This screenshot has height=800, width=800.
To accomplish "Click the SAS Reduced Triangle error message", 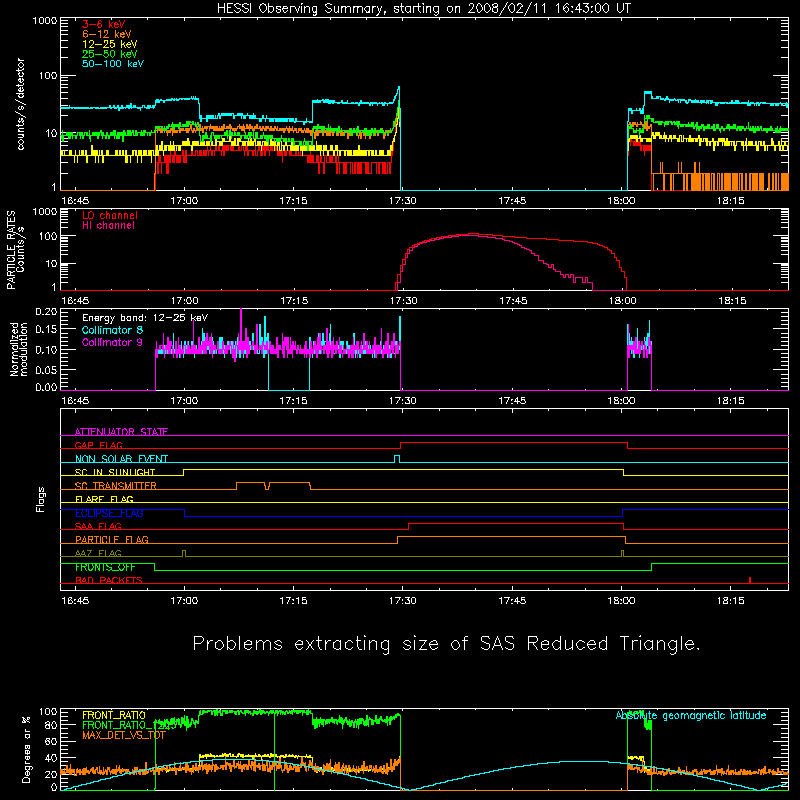I will (446, 644).
